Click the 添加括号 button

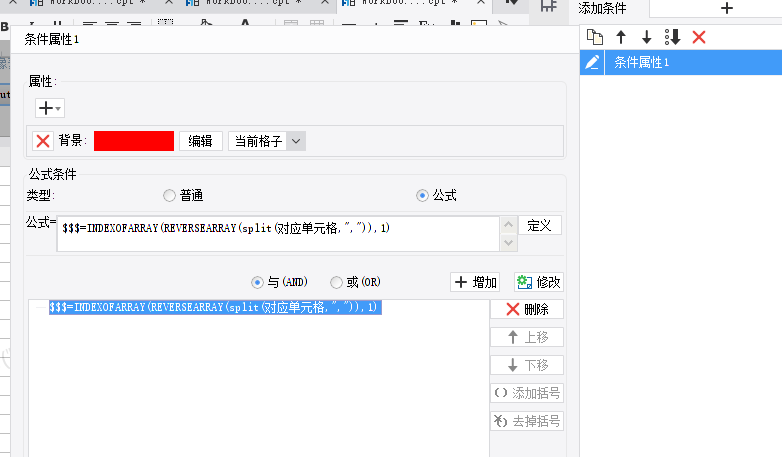tap(527, 393)
